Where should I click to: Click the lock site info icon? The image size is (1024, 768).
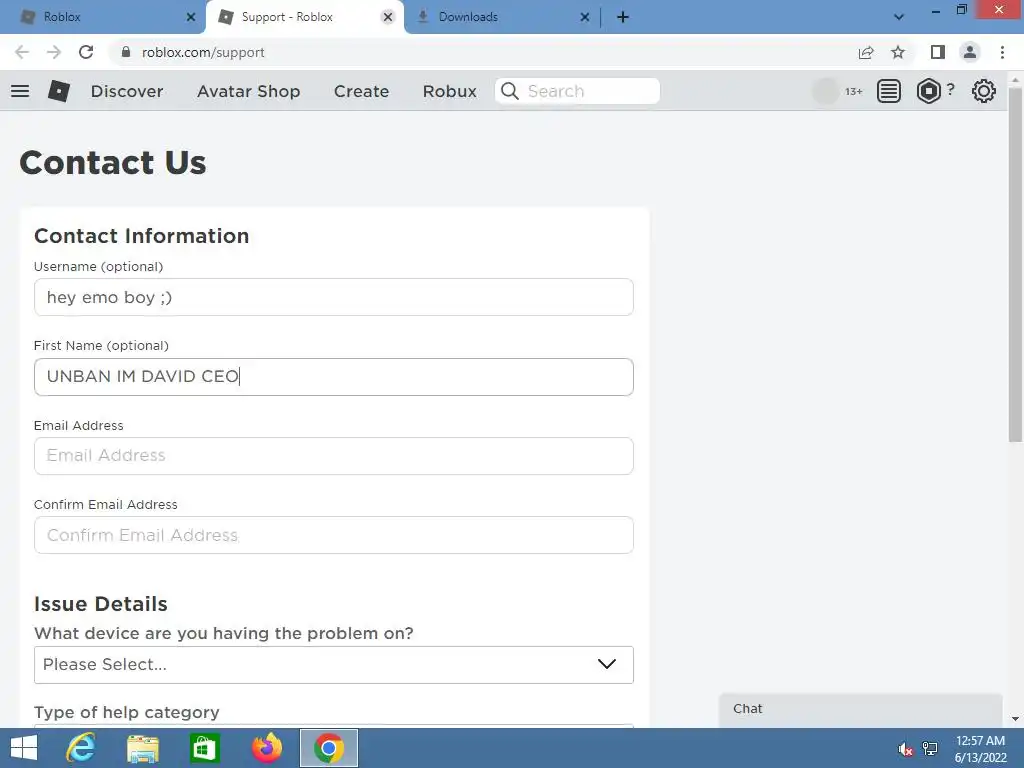coord(126,52)
